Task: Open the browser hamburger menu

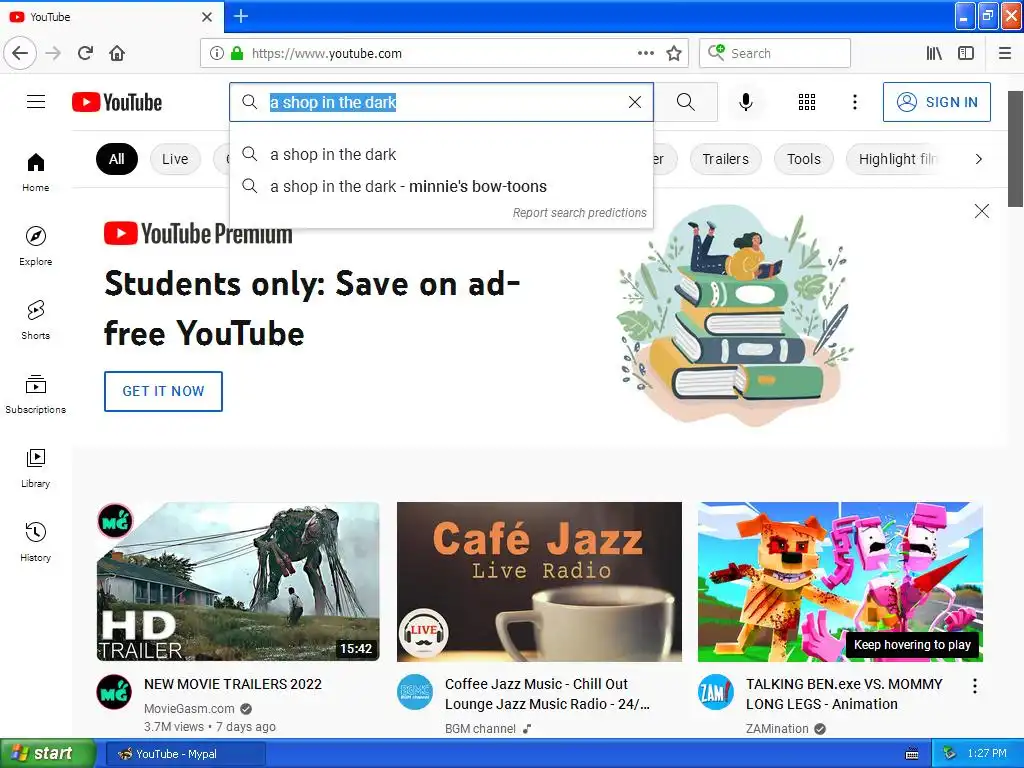Action: tap(1005, 53)
